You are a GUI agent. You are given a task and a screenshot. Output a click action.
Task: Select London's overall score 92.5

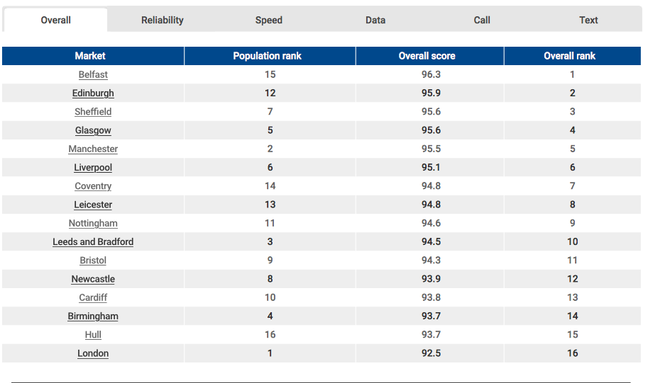tap(431, 353)
